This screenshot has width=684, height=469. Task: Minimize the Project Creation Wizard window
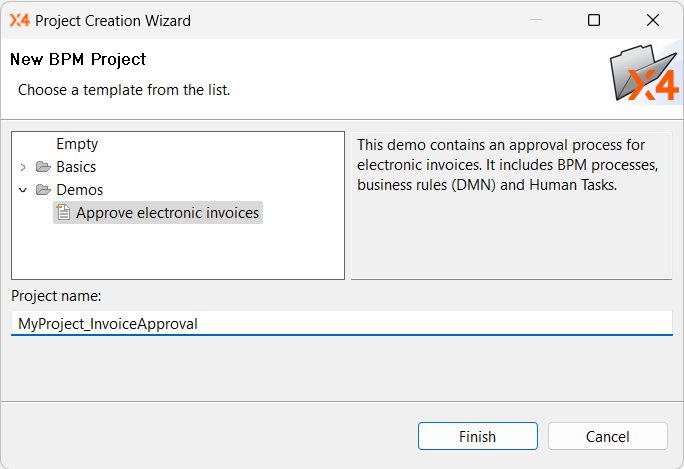535,20
